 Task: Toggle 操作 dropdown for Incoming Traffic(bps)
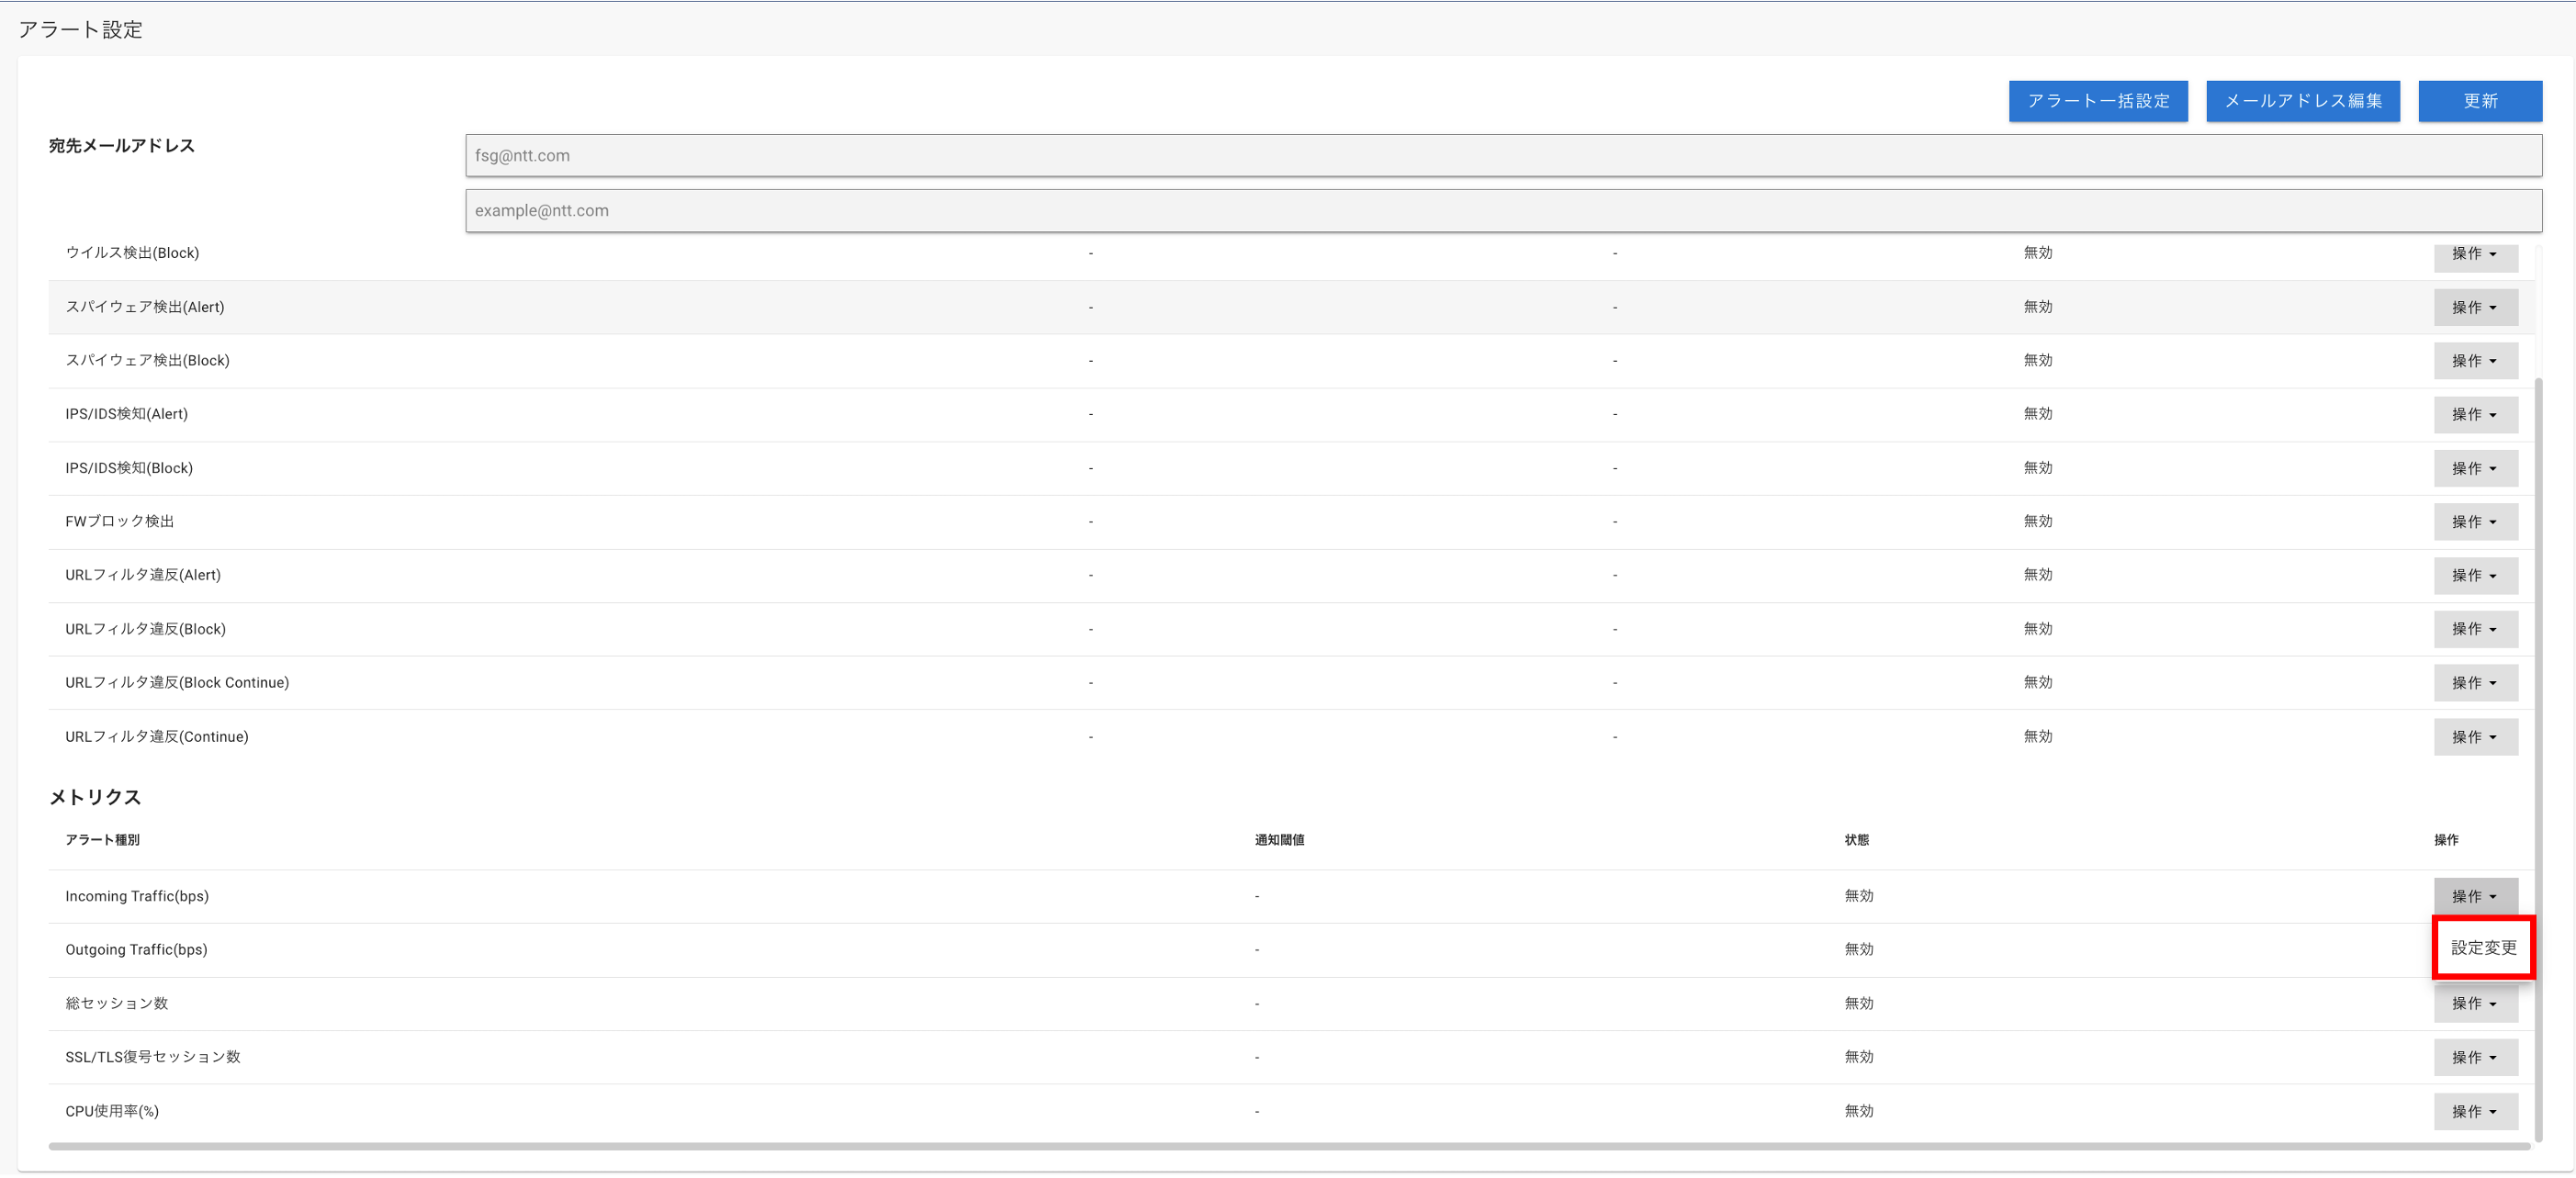point(2475,897)
